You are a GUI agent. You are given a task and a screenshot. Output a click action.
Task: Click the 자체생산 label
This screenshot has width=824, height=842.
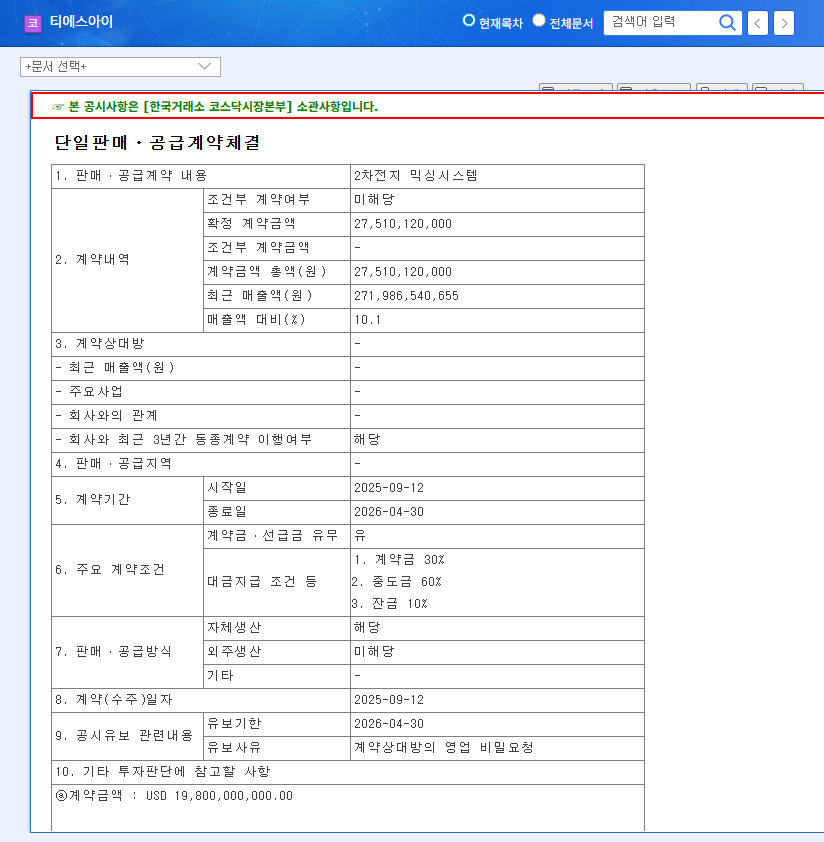pos(234,628)
